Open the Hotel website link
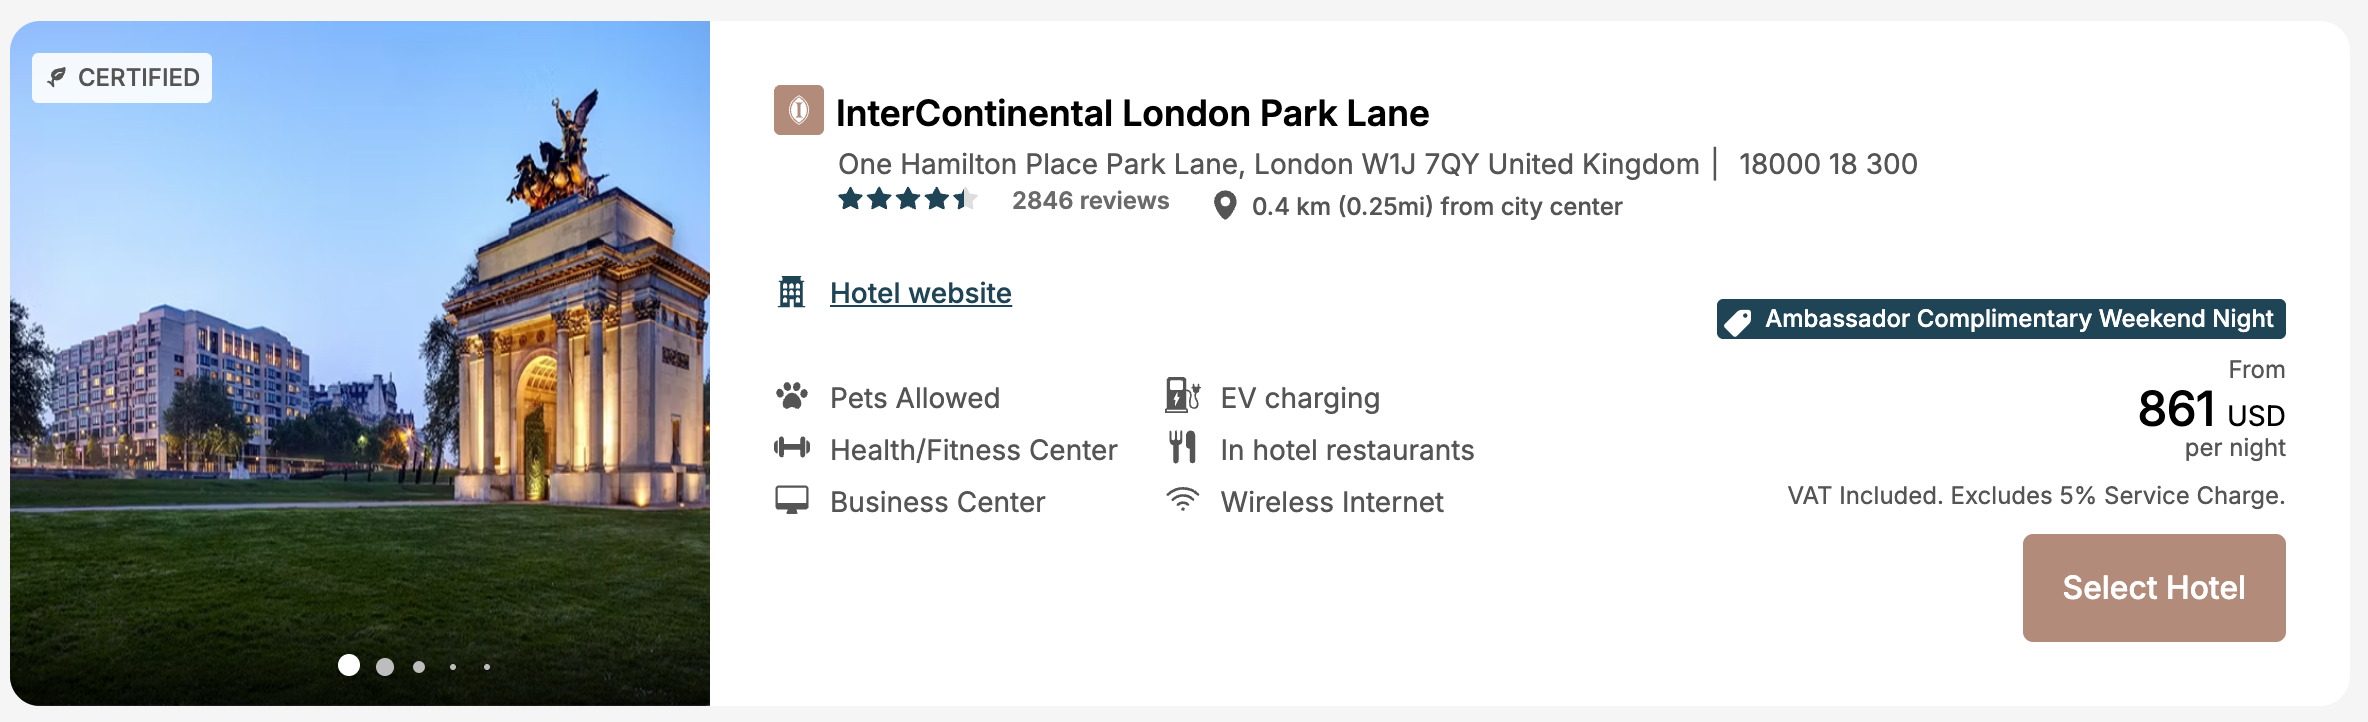The image size is (2368, 722). pyautogui.click(x=920, y=293)
